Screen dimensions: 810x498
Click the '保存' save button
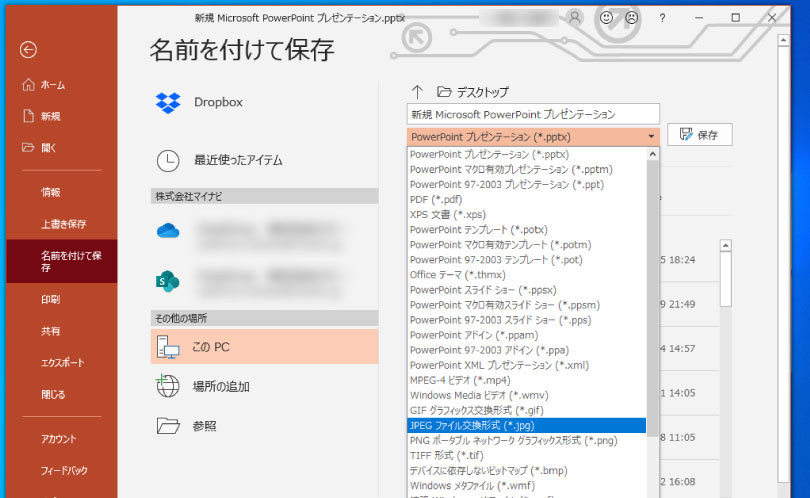(699, 135)
